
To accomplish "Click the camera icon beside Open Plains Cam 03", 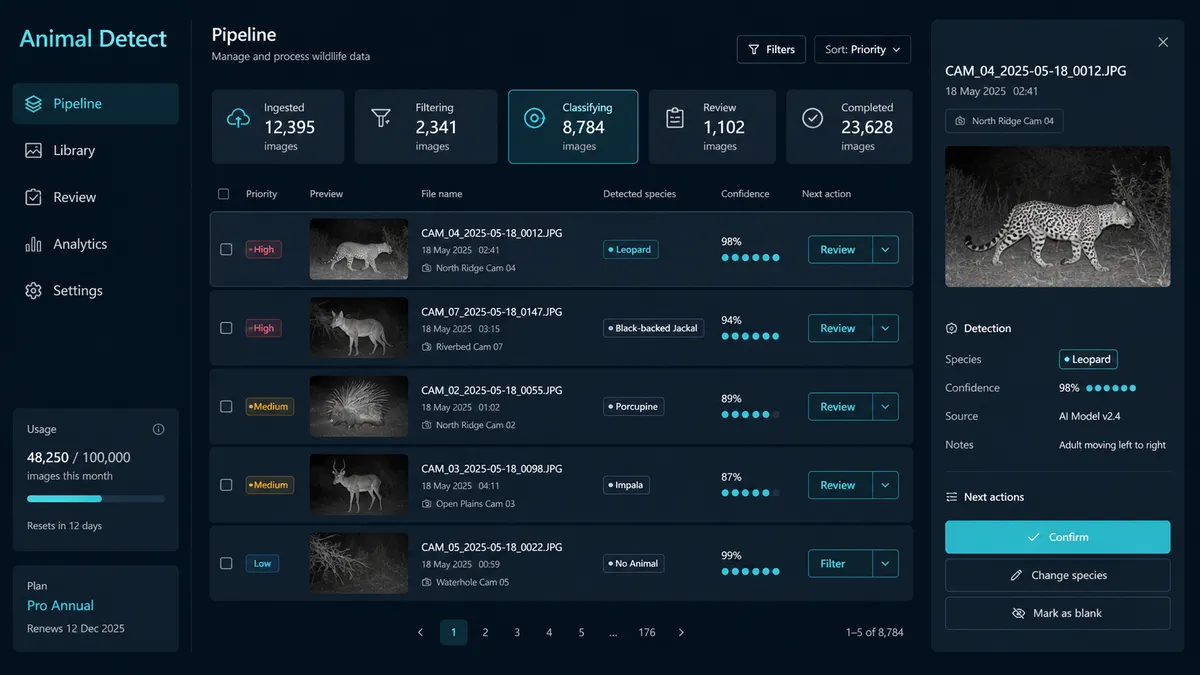I will tap(427, 504).
